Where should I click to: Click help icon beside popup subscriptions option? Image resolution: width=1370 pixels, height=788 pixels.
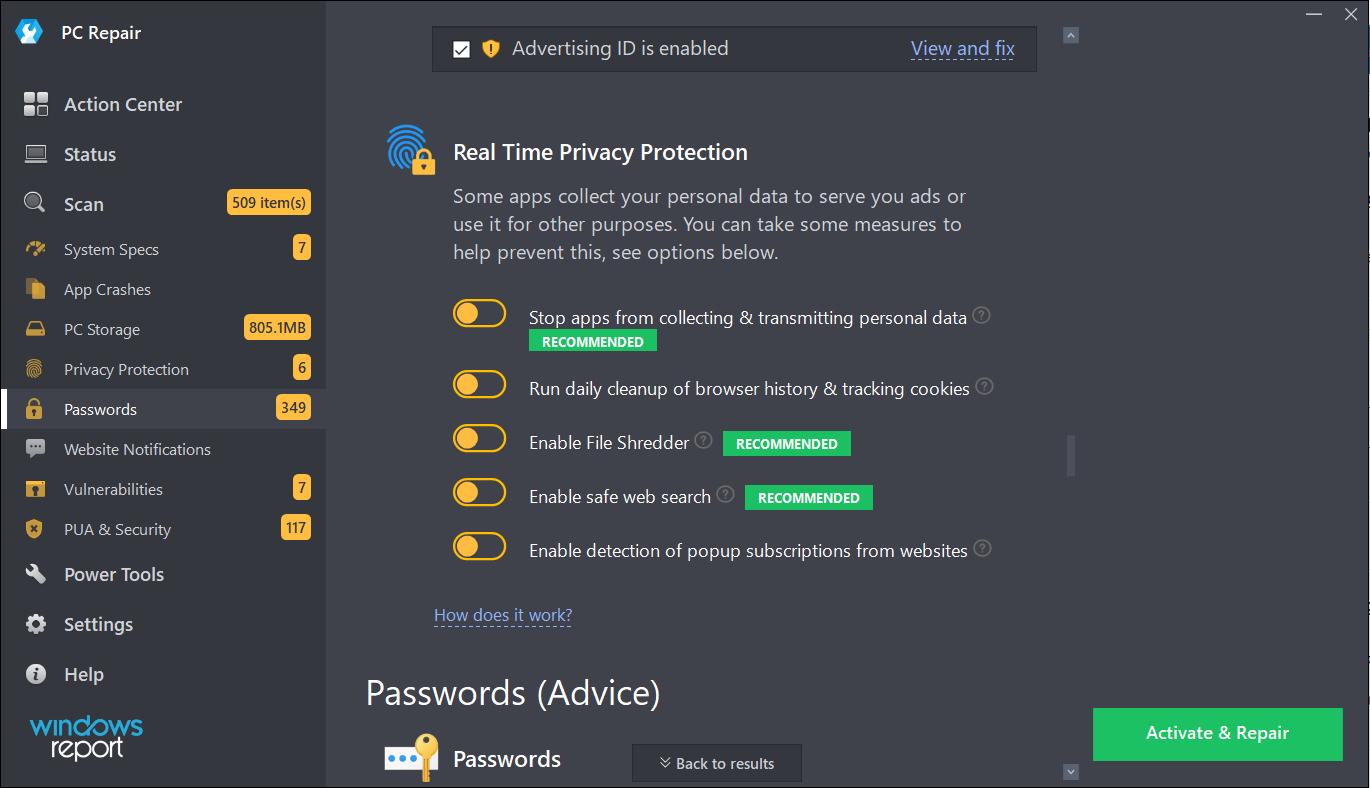click(x=983, y=548)
